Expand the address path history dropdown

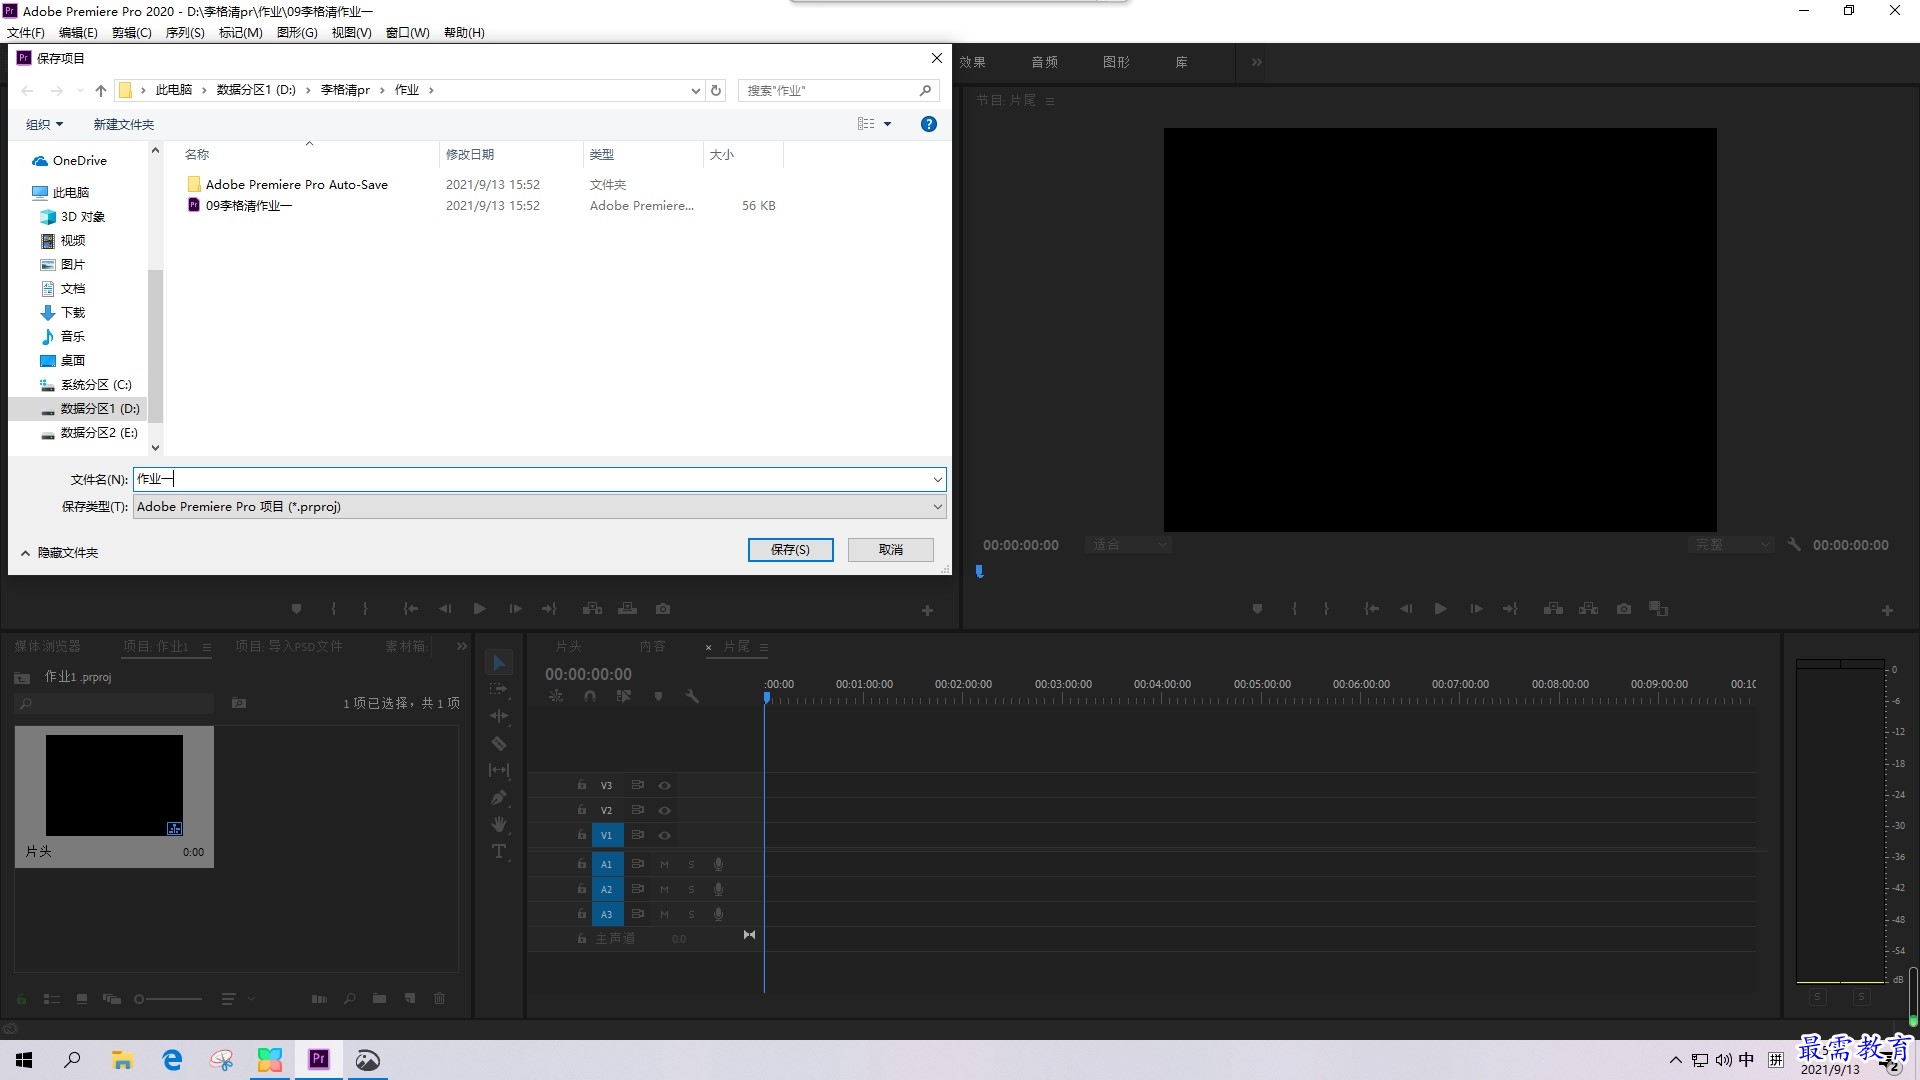pyautogui.click(x=696, y=90)
